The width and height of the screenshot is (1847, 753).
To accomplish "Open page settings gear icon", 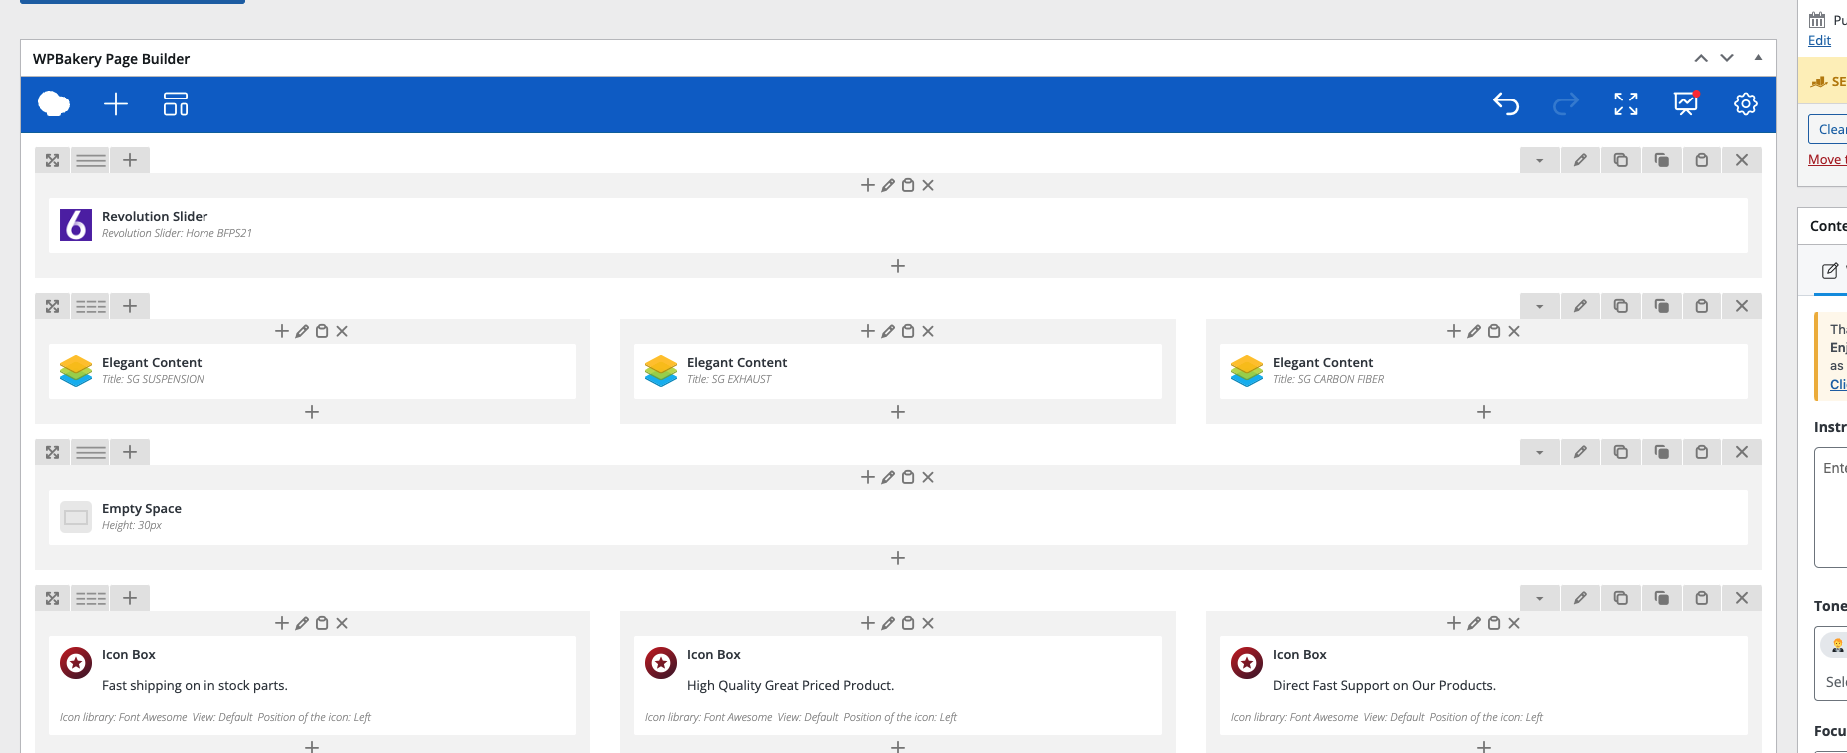I will [x=1746, y=104].
